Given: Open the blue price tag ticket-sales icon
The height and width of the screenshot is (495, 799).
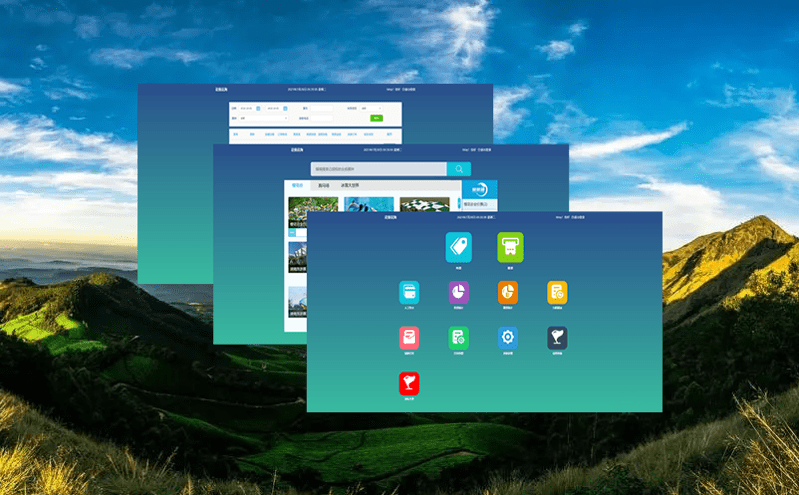Looking at the screenshot, I should 458,247.
